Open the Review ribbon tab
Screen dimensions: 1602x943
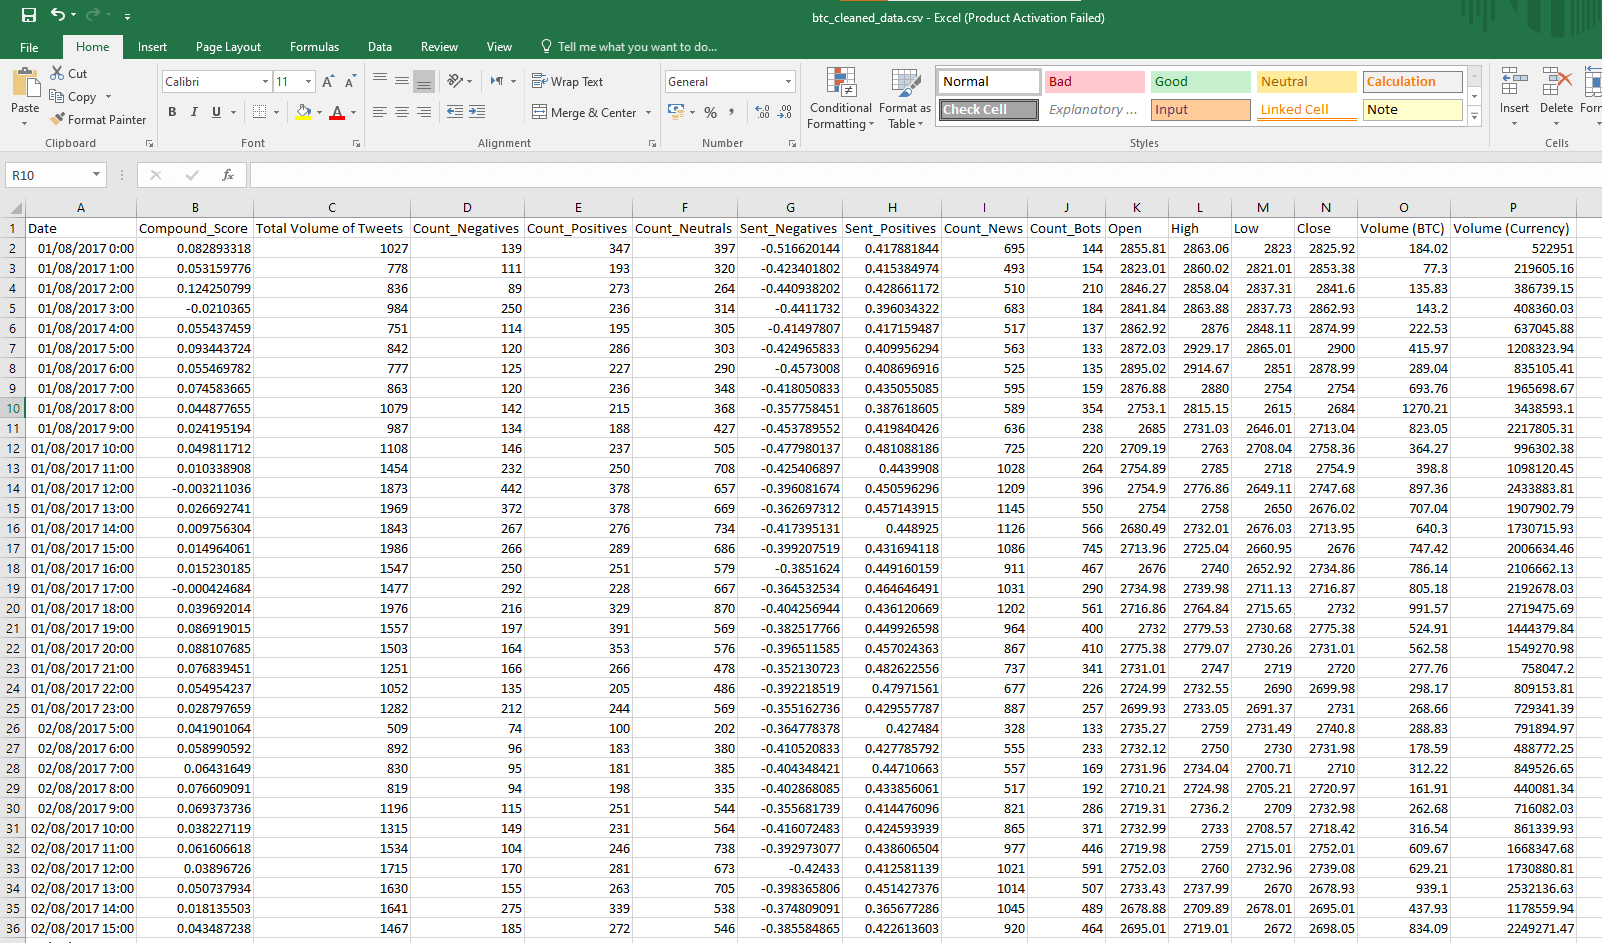click(439, 46)
